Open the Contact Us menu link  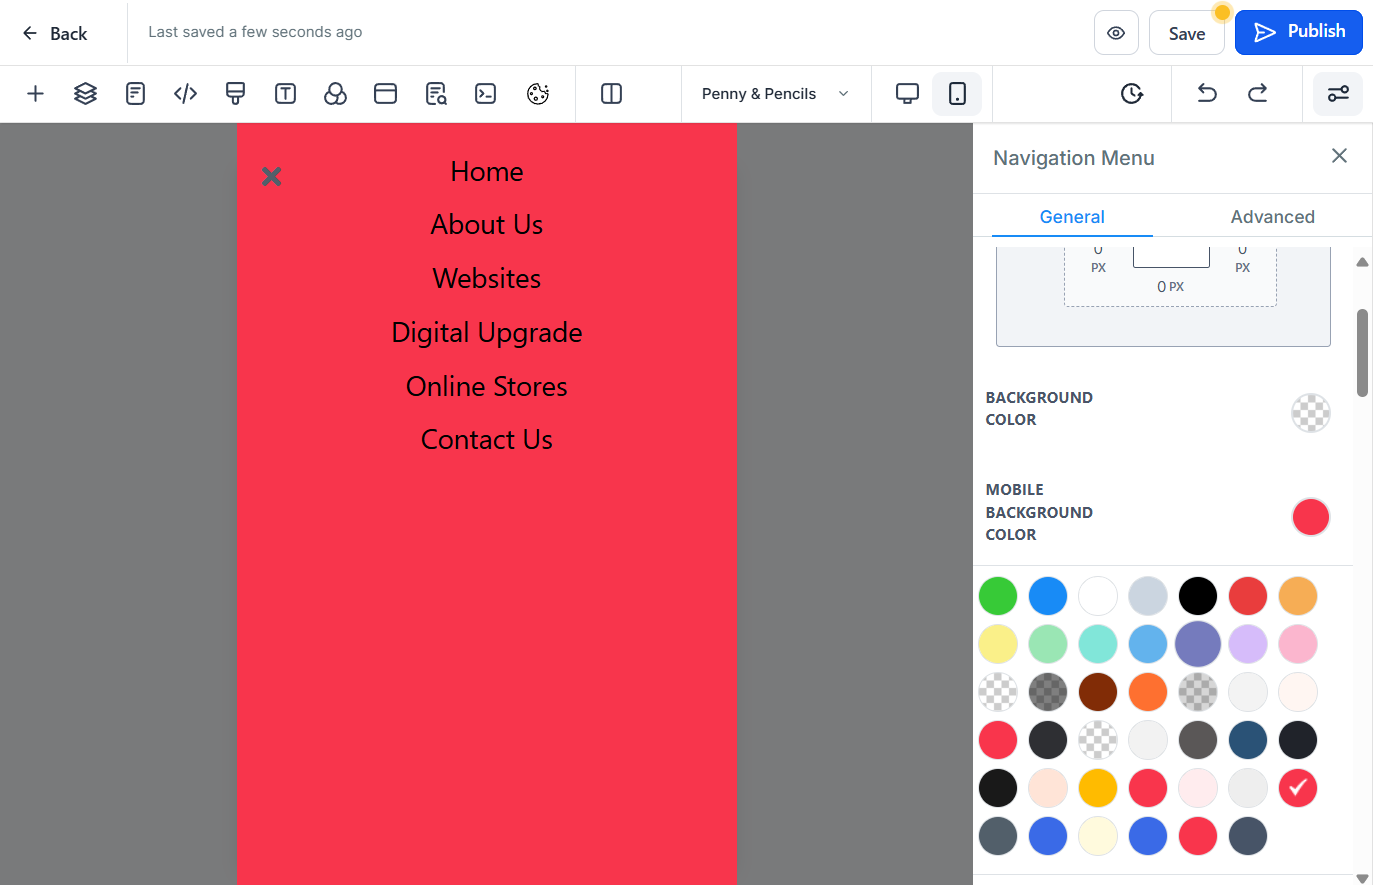487,440
